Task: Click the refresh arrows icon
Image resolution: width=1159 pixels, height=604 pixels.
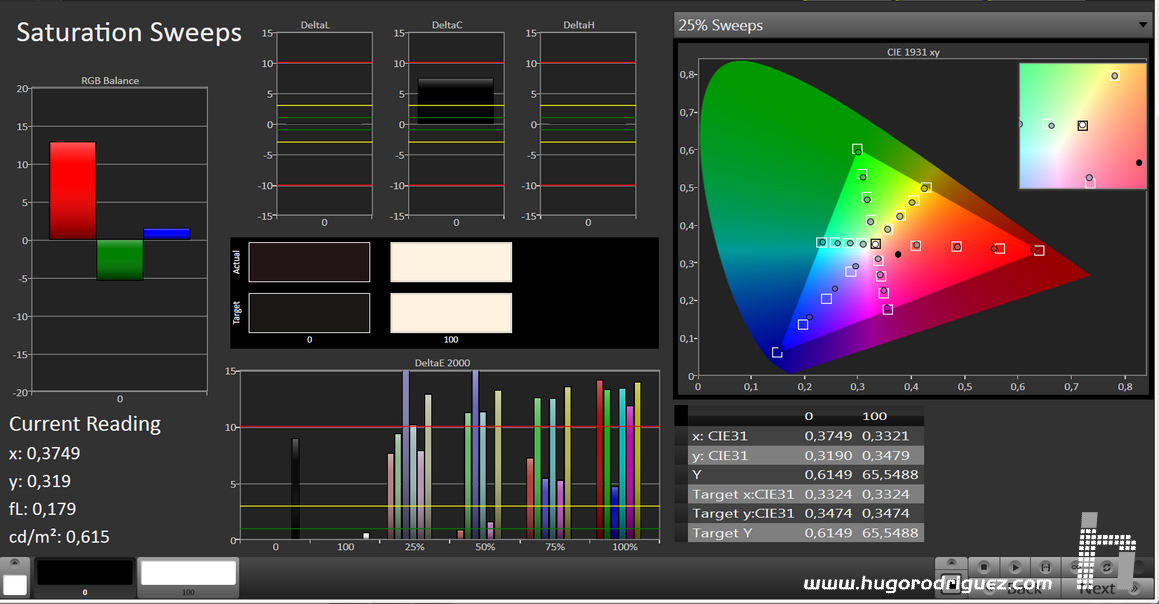Action: (1107, 567)
